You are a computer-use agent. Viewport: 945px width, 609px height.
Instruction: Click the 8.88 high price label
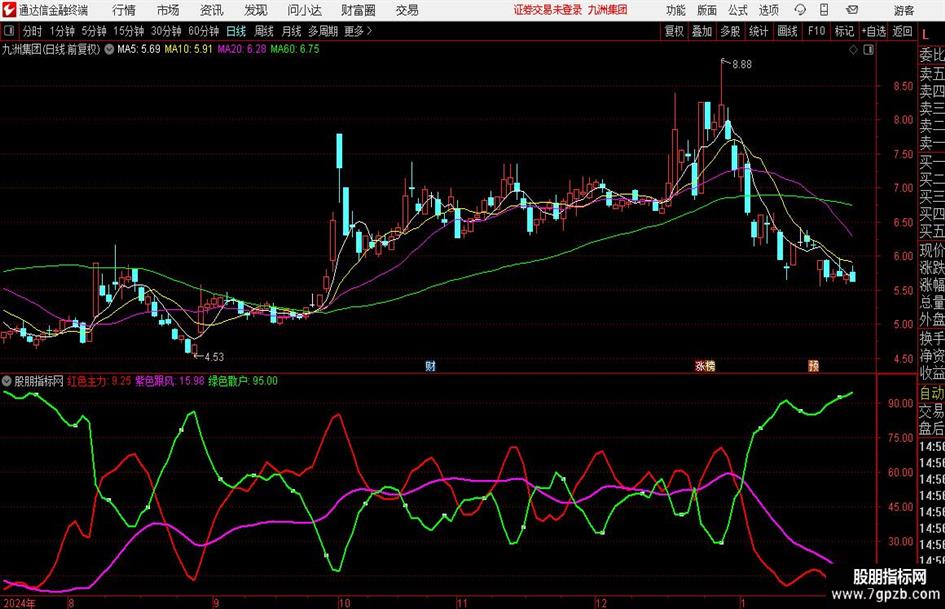[742, 65]
